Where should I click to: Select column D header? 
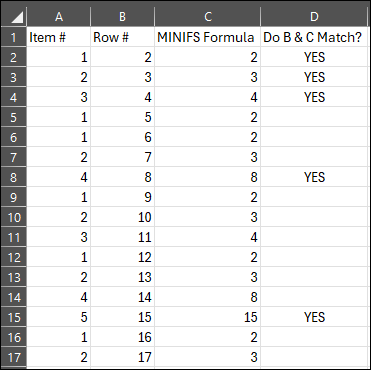pos(314,17)
